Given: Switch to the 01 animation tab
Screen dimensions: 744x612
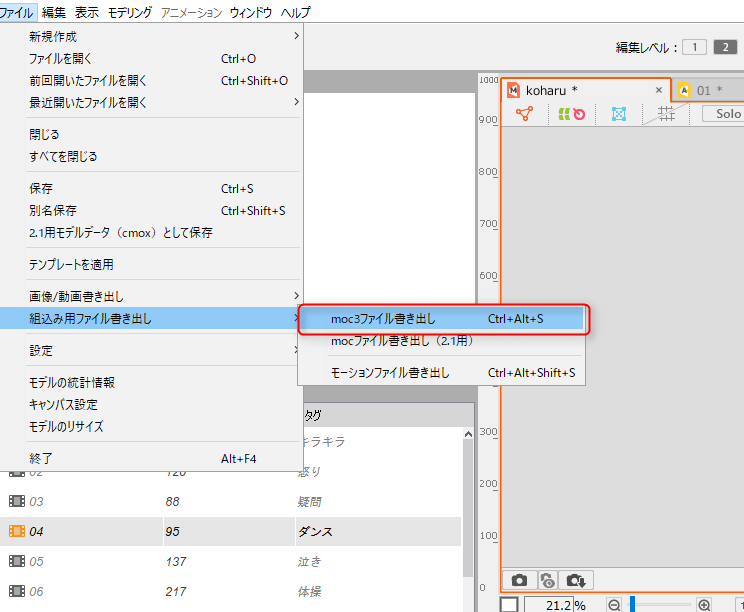Looking at the screenshot, I should pyautogui.click(x=707, y=90).
